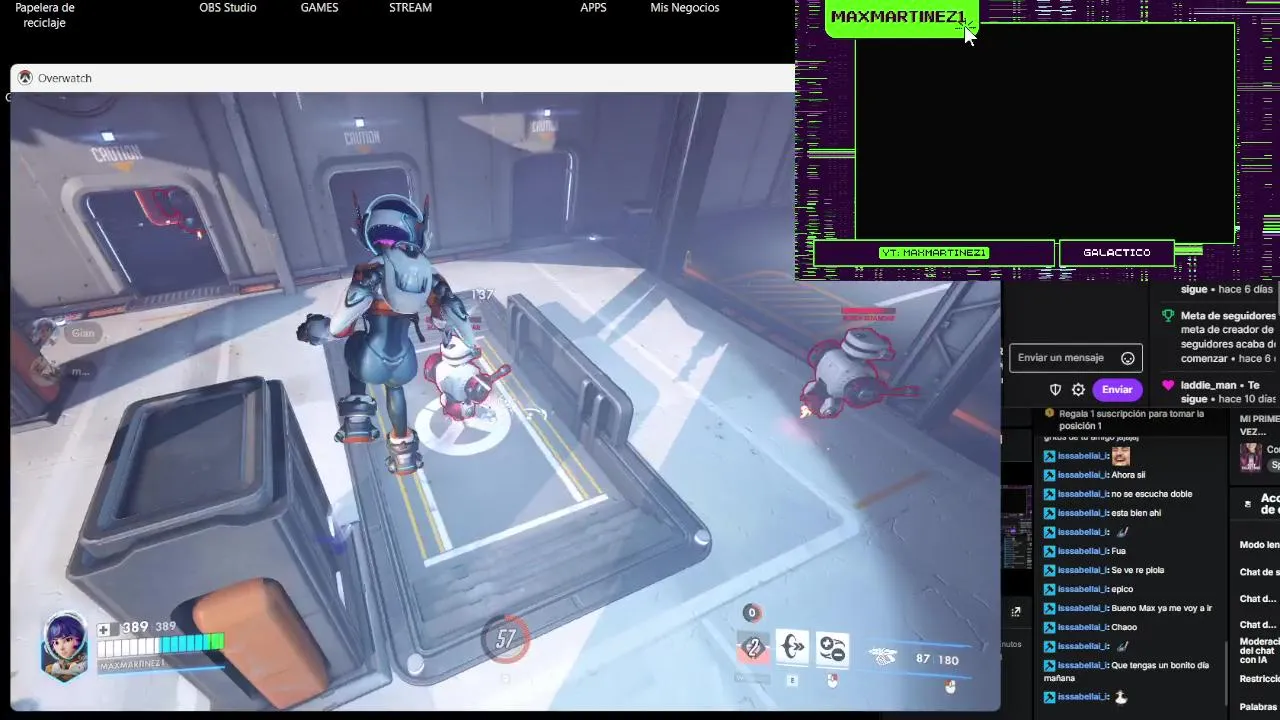Click the Regala 1 suscripción banner
This screenshot has height=720, width=1280.
point(1130,420)
